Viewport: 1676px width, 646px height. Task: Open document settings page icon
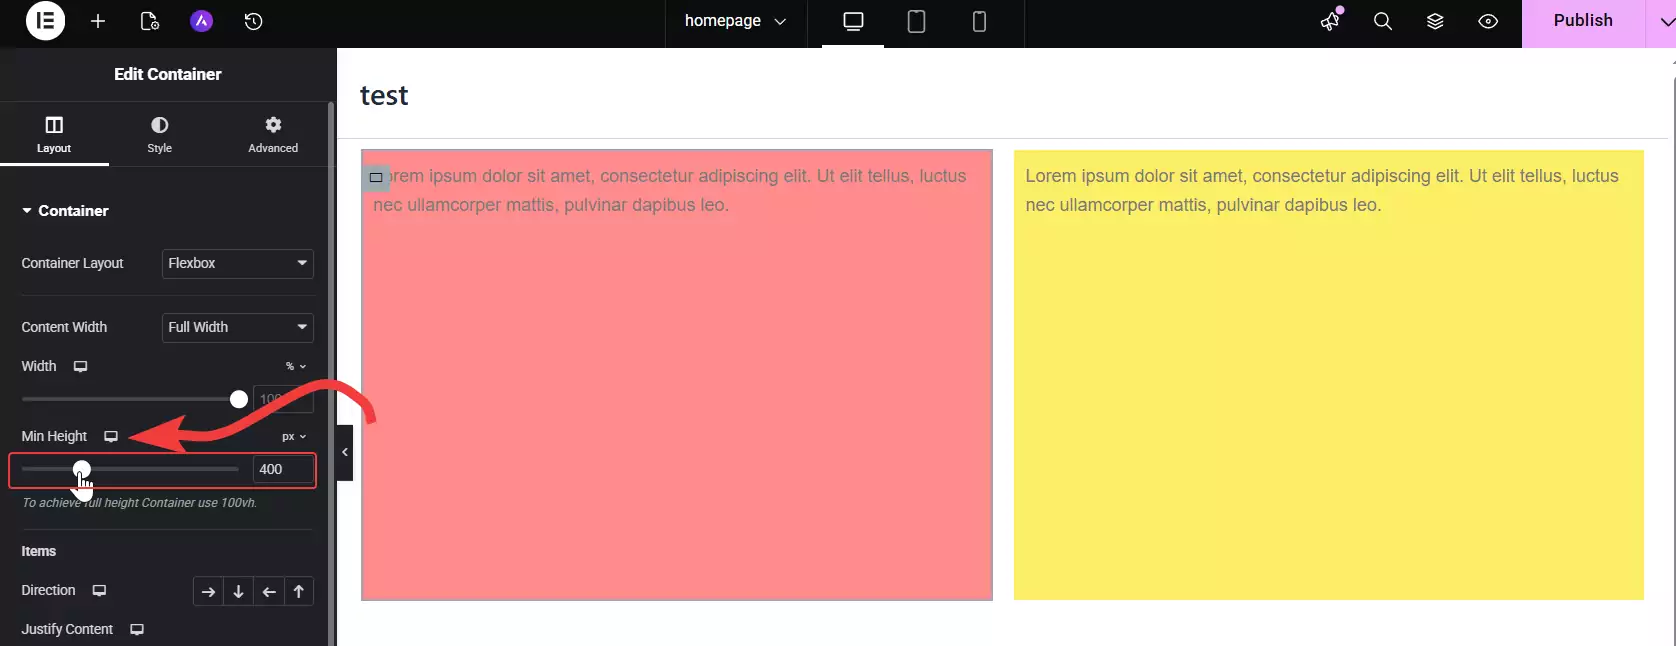[150, 21]
